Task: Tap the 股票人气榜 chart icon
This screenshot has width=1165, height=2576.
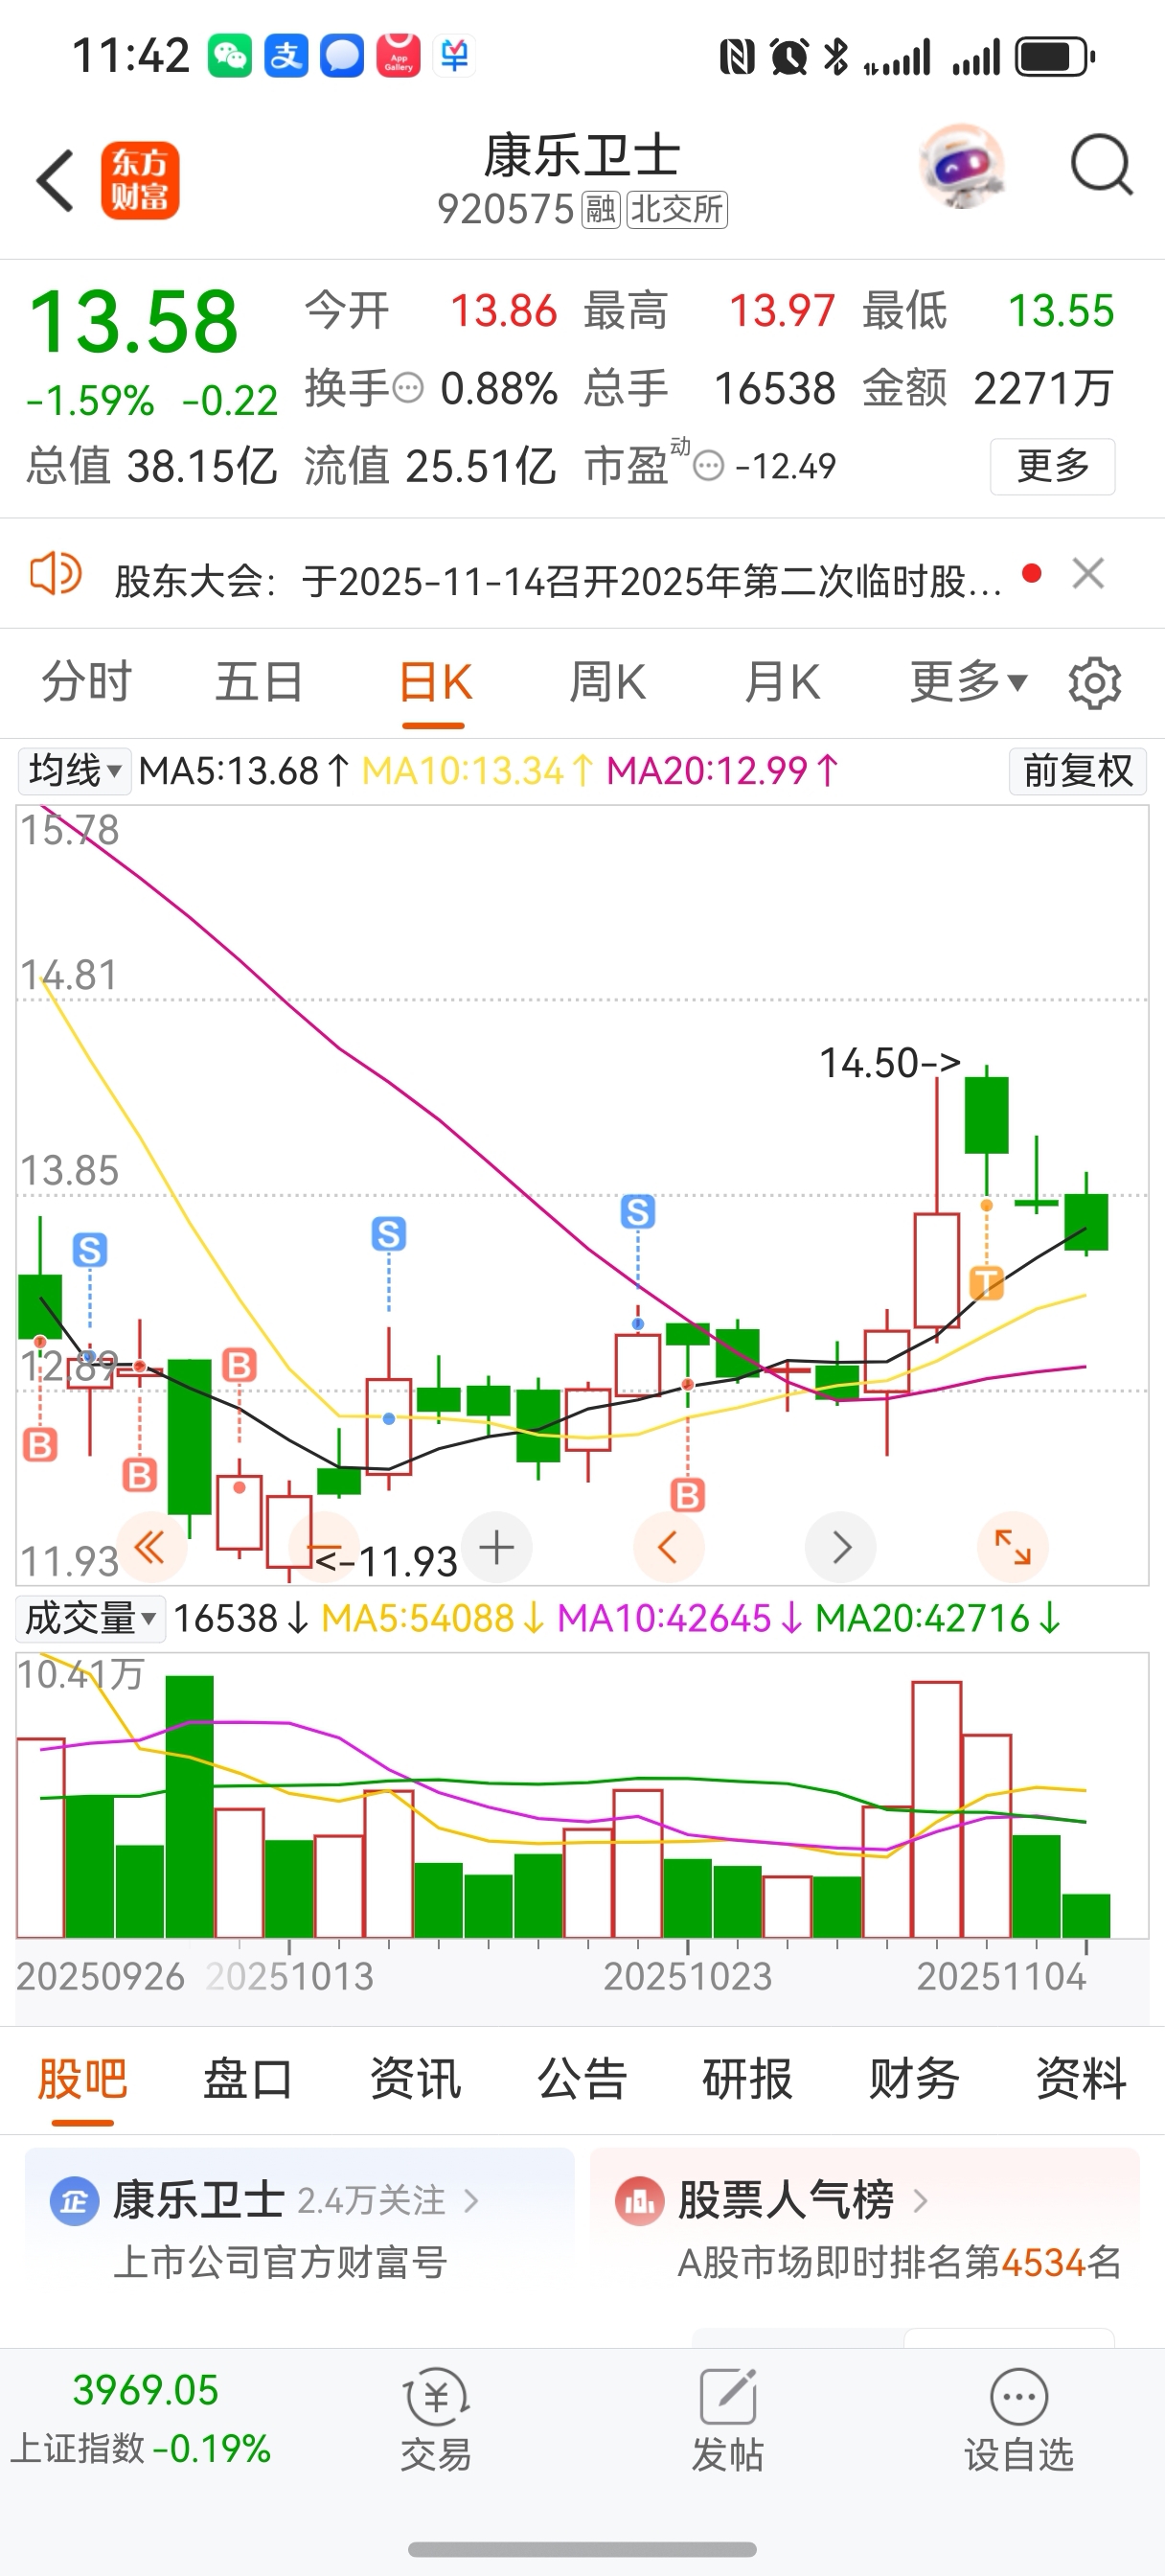Action: (640, 2201)
